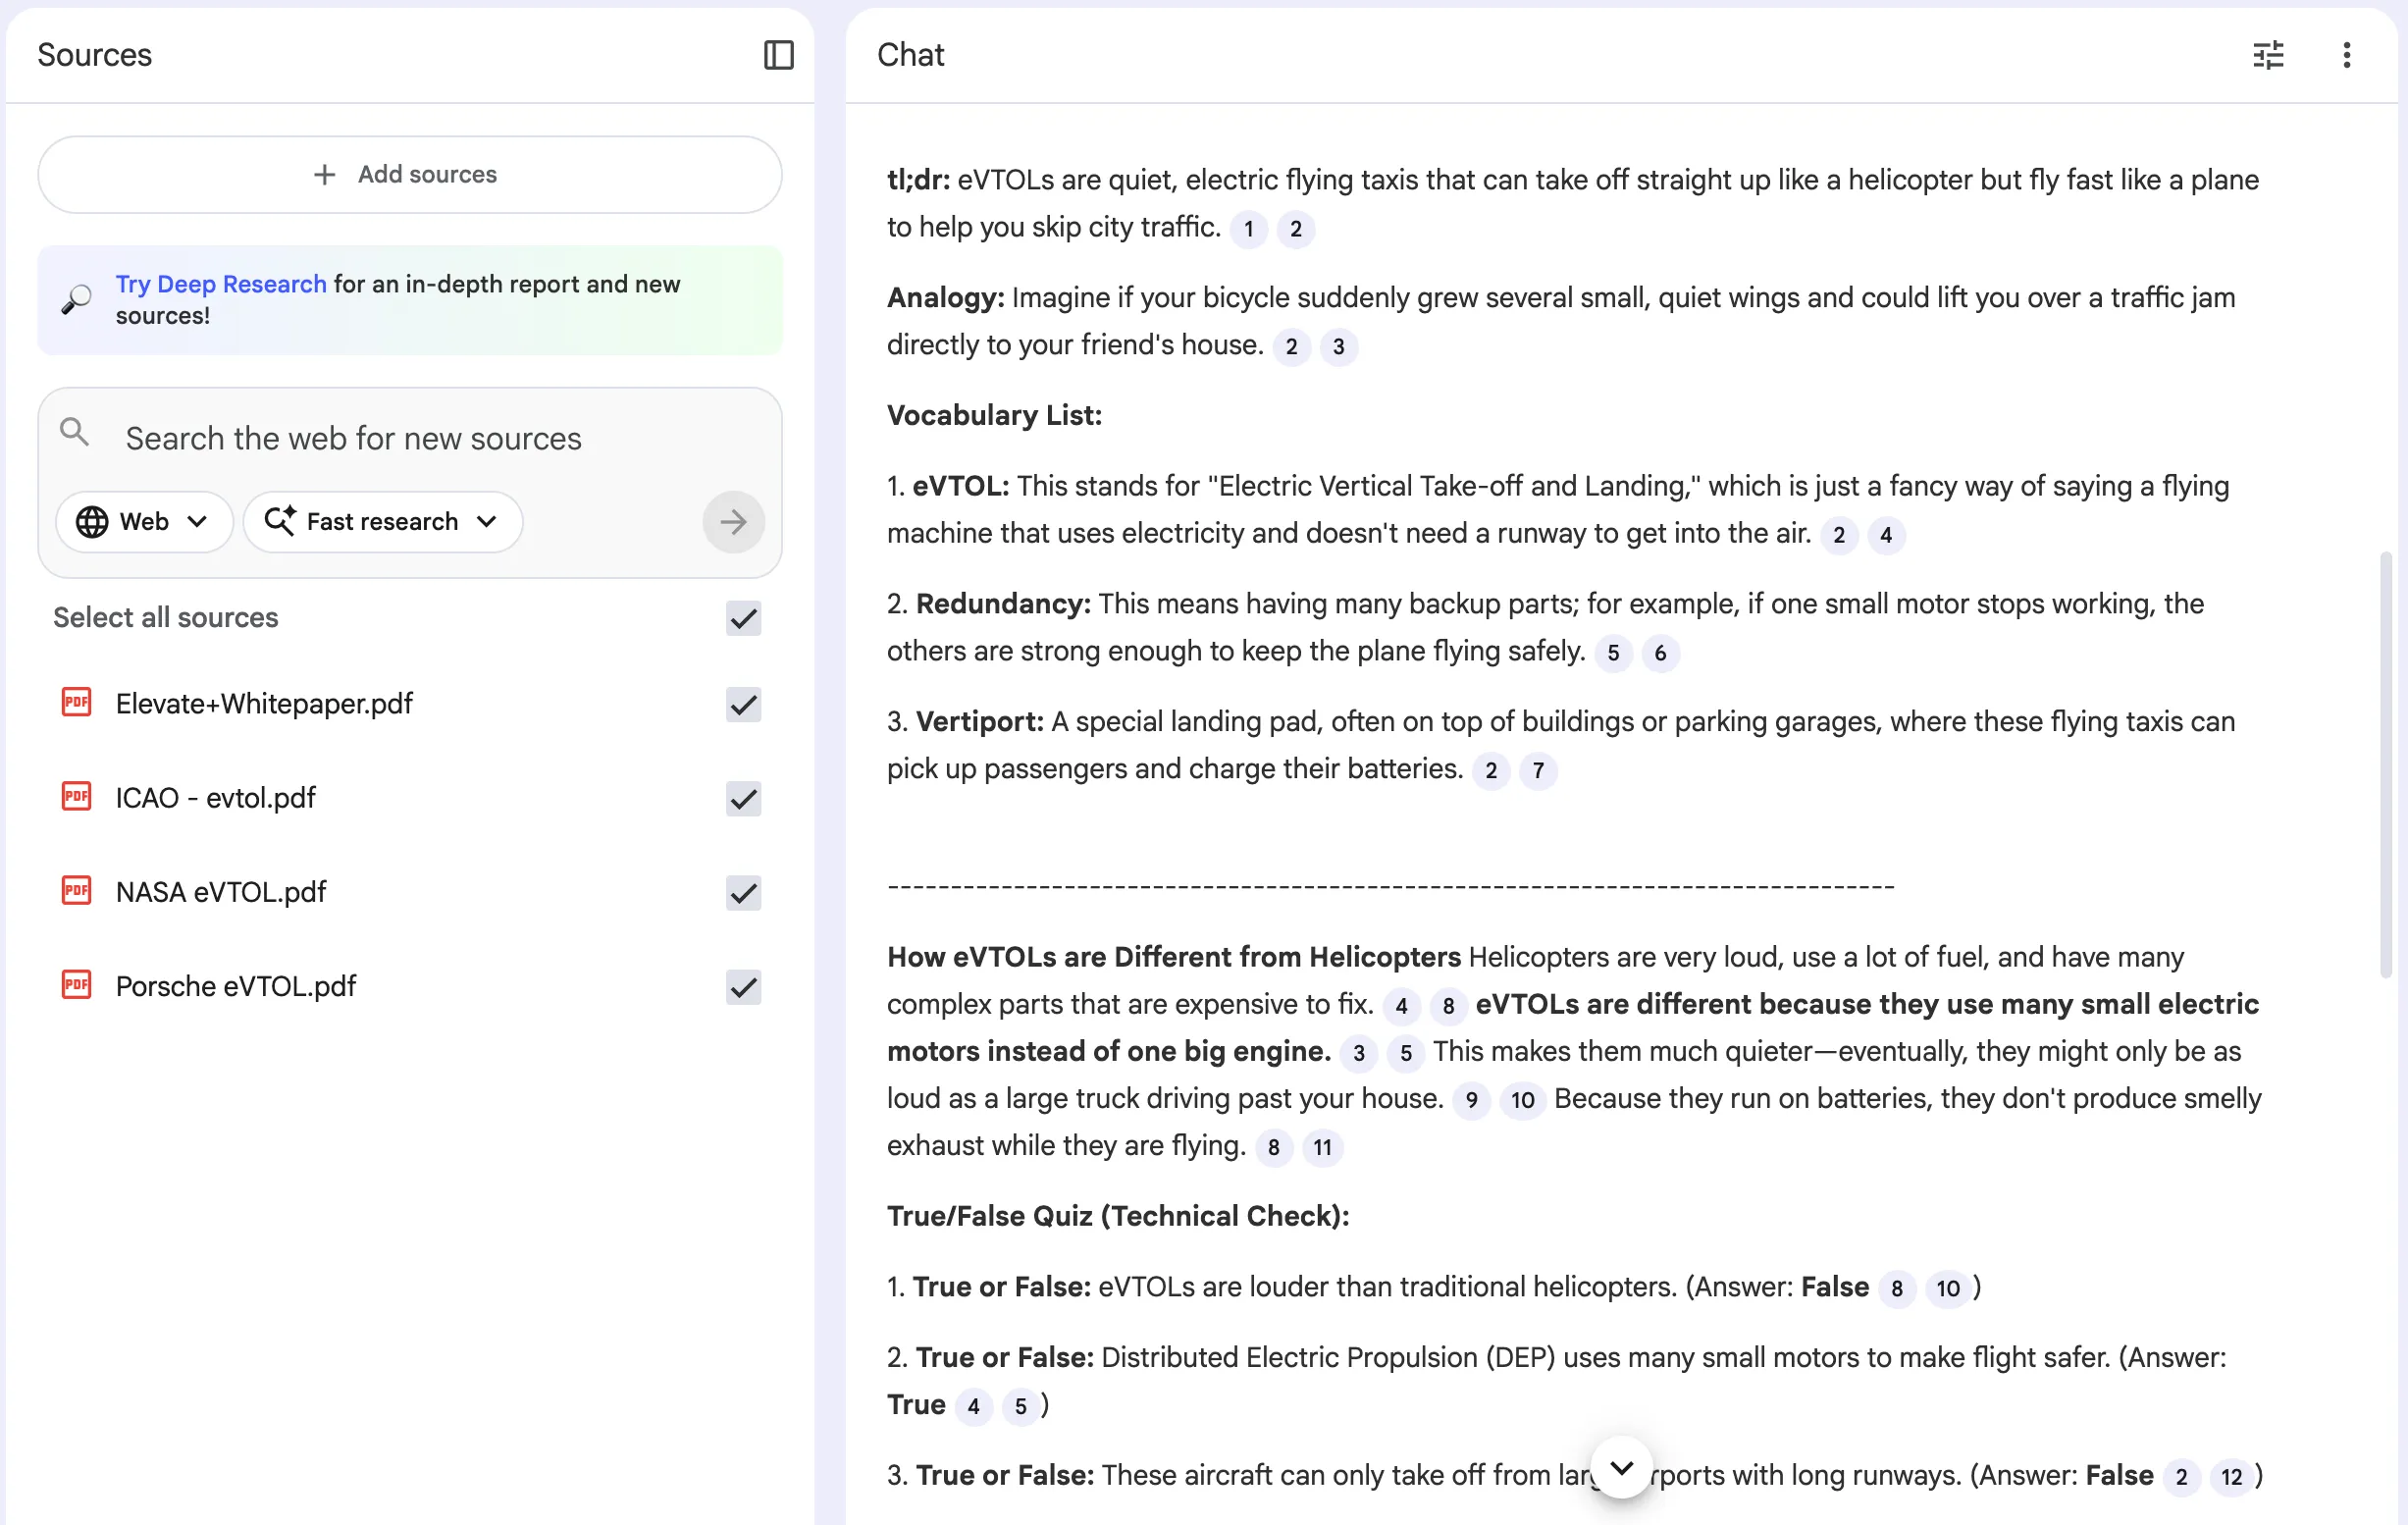Viewport: 2408px width, 1525px height.
Task: Click the Deep Research magnifying glass icon
Action: pos(75,299)
